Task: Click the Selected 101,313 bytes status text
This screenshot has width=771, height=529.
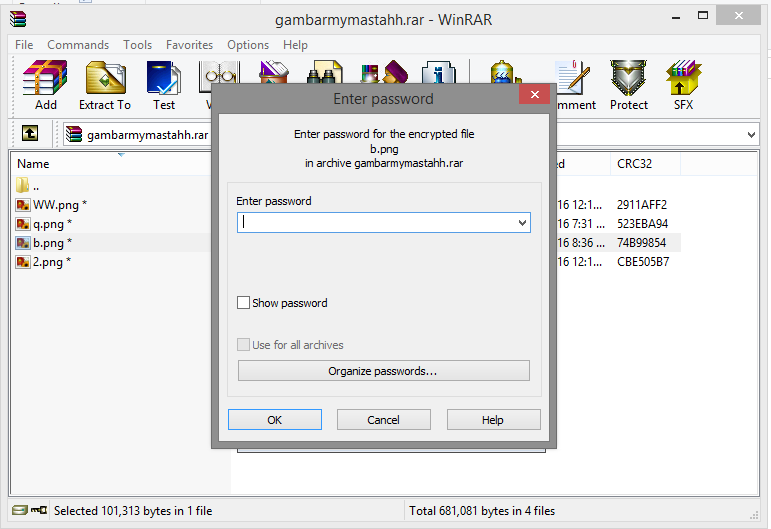Action: coord(133,511)
